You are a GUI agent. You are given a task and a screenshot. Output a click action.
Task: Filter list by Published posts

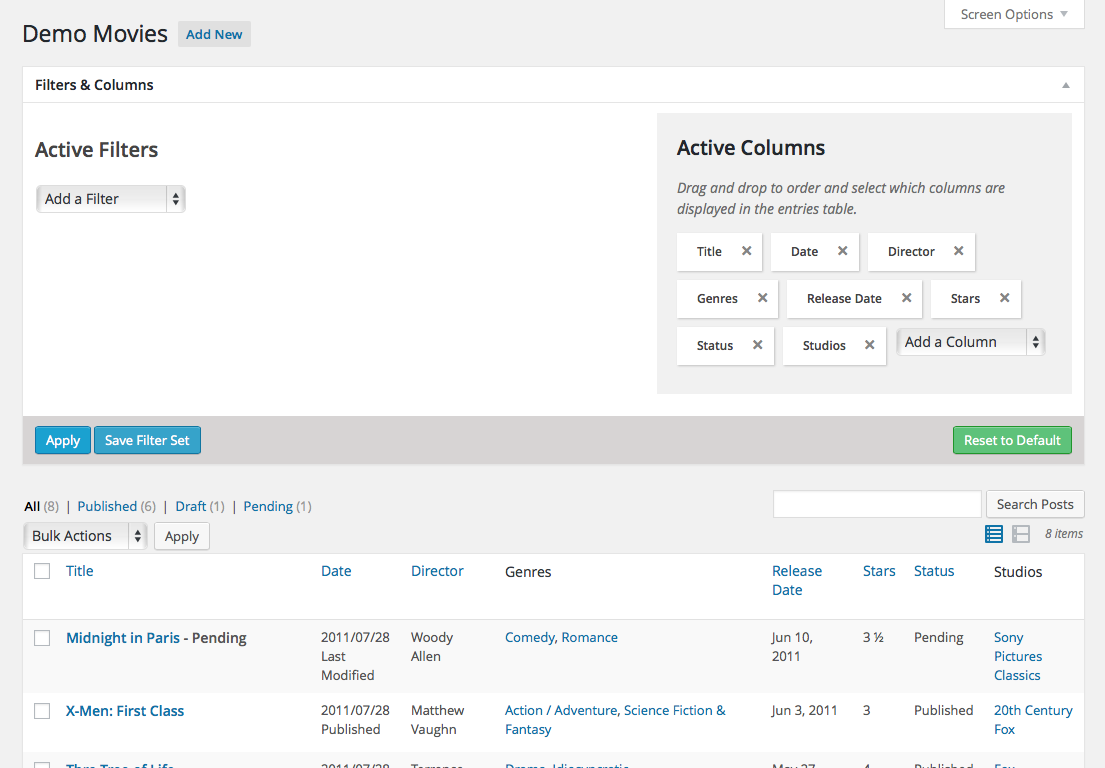pyautogui.click(x=107, y=506)
